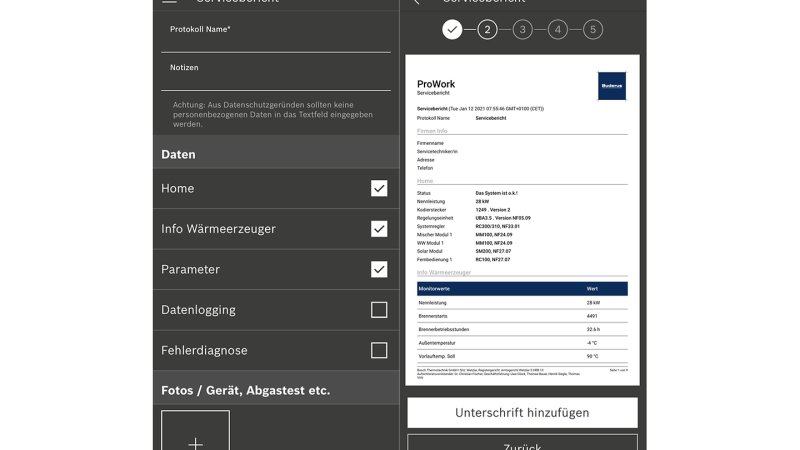The width and height of the screenshot is (800, 450).
Task: Uncheck the Home data checkbox
Action: tap(379, 188)
